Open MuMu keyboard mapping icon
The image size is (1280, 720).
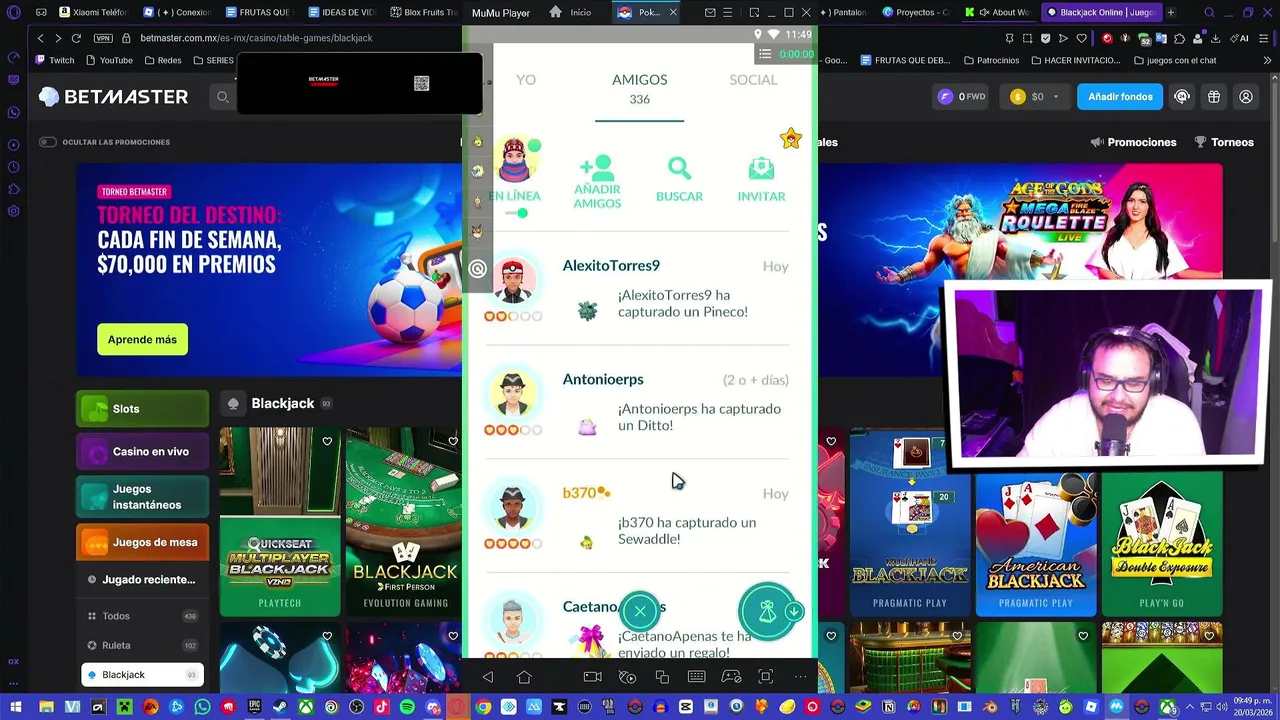697,677
